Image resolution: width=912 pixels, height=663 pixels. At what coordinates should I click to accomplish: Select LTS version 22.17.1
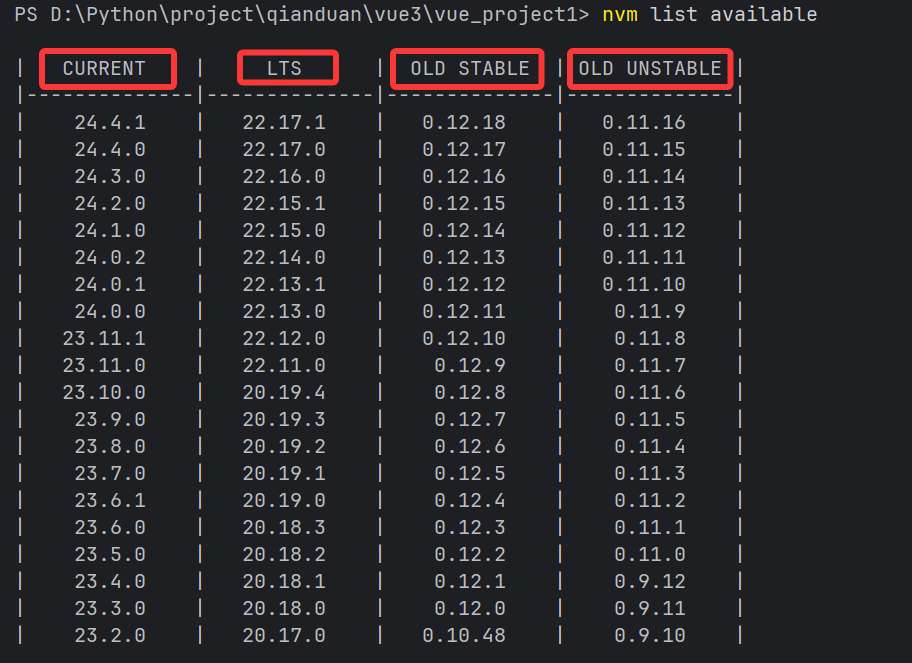[284, 122]
